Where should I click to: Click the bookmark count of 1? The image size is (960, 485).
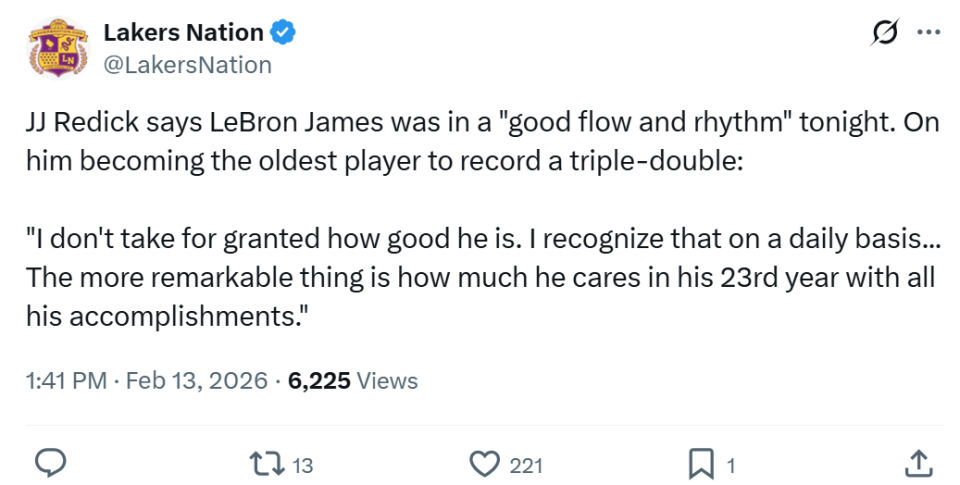click(731, 464)
